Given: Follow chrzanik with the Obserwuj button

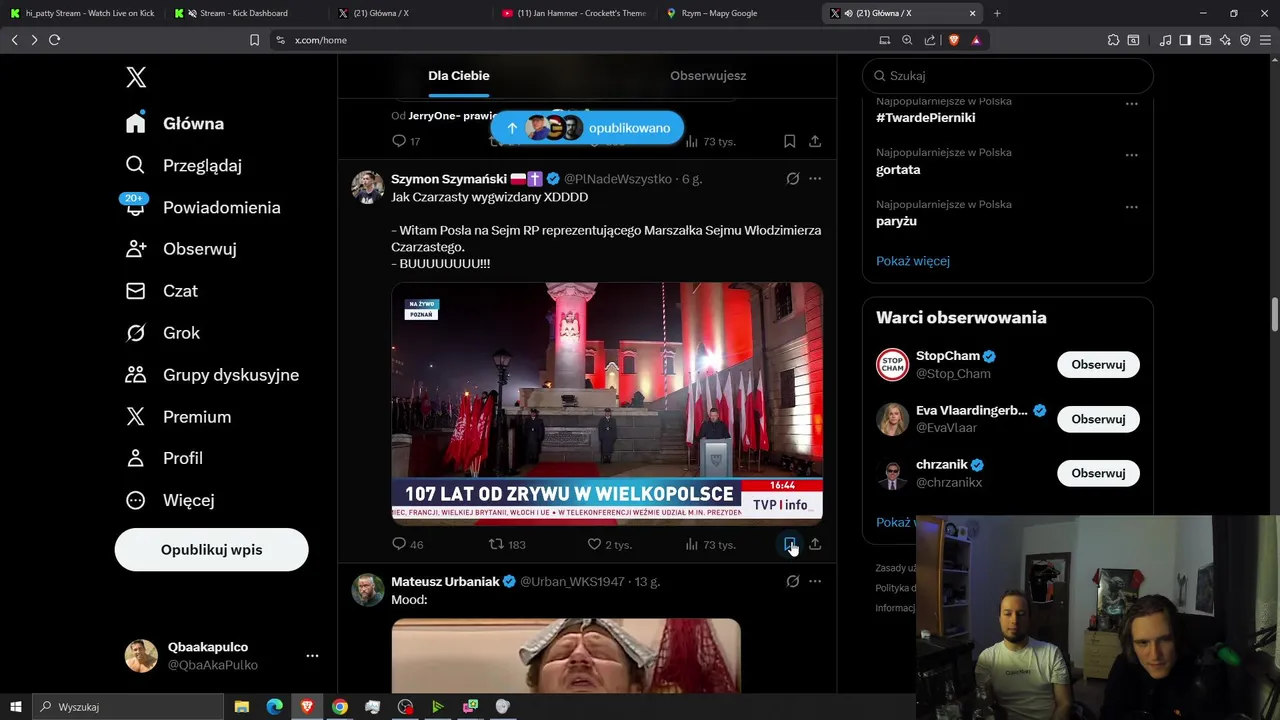Looking at the screenshot, I should (1098, 473).
